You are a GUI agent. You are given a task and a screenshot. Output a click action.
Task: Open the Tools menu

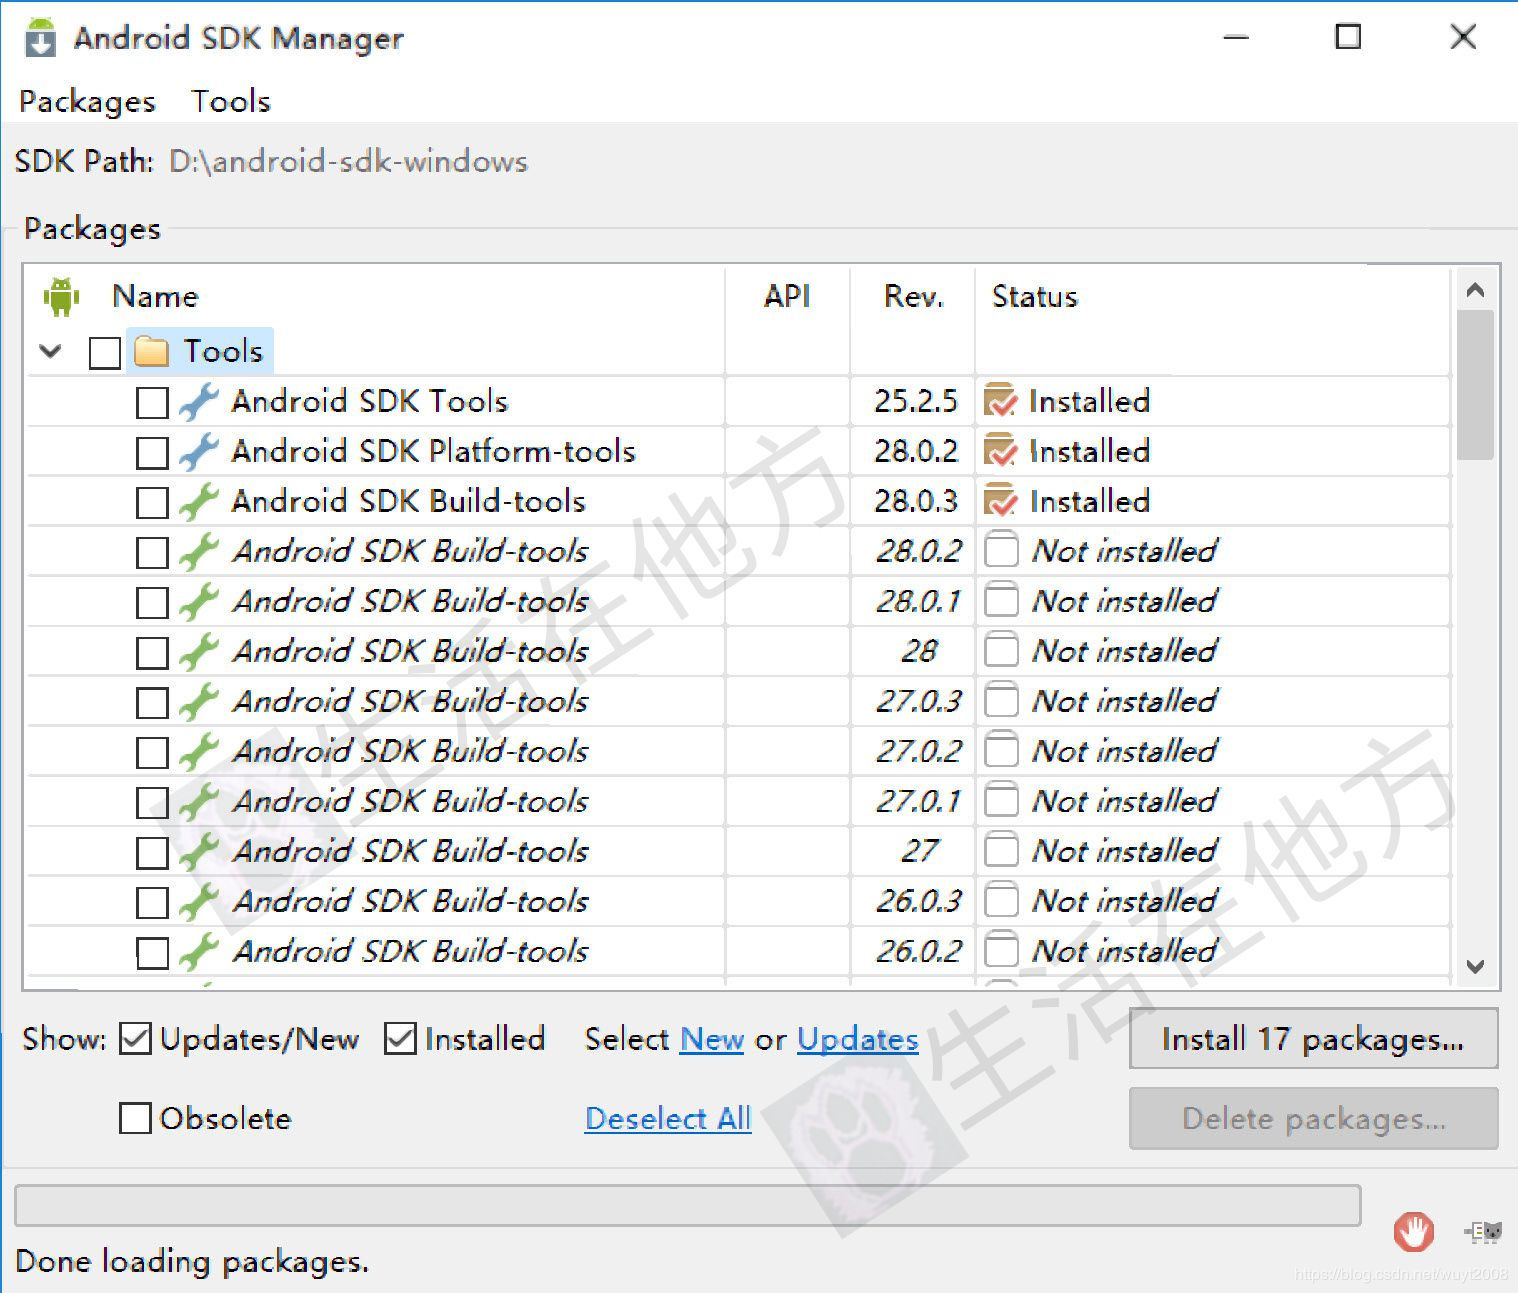point(231,101)
